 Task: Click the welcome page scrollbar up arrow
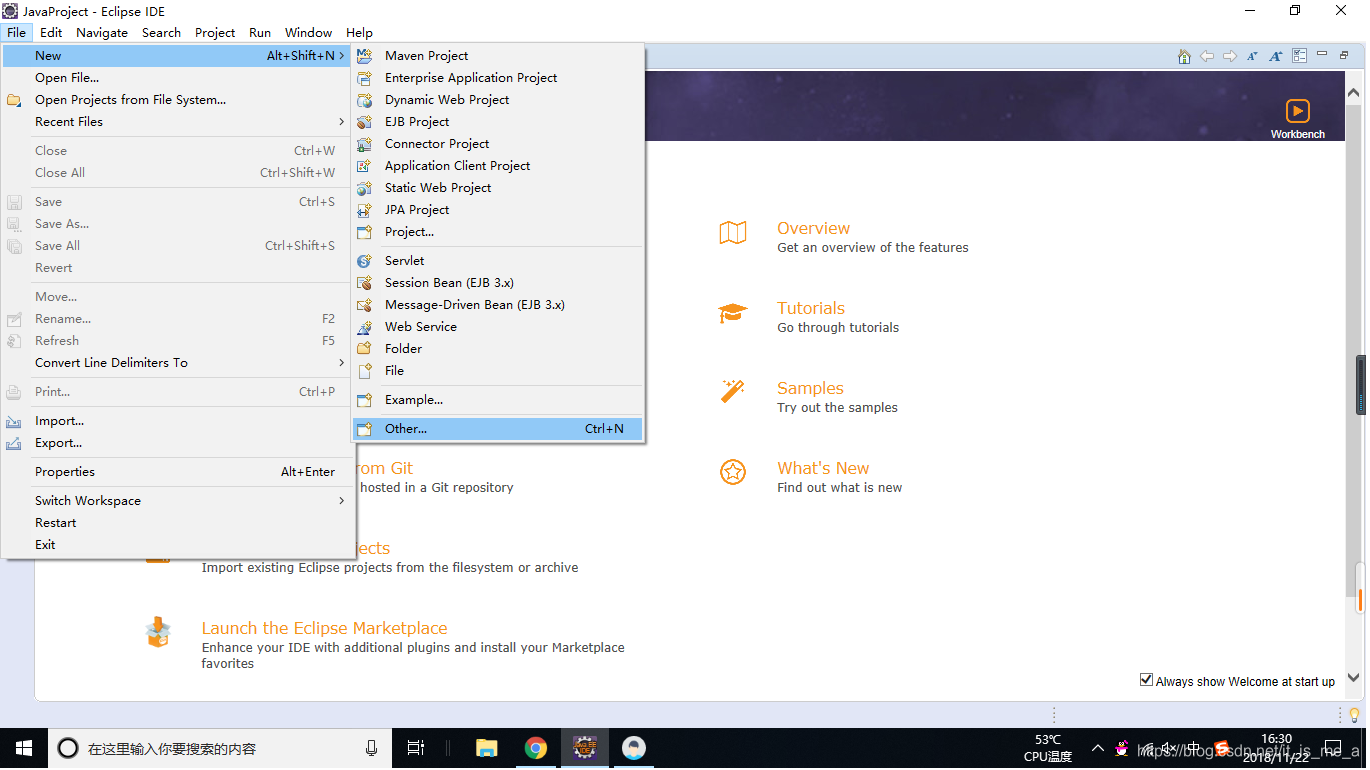coord(1354,93)
